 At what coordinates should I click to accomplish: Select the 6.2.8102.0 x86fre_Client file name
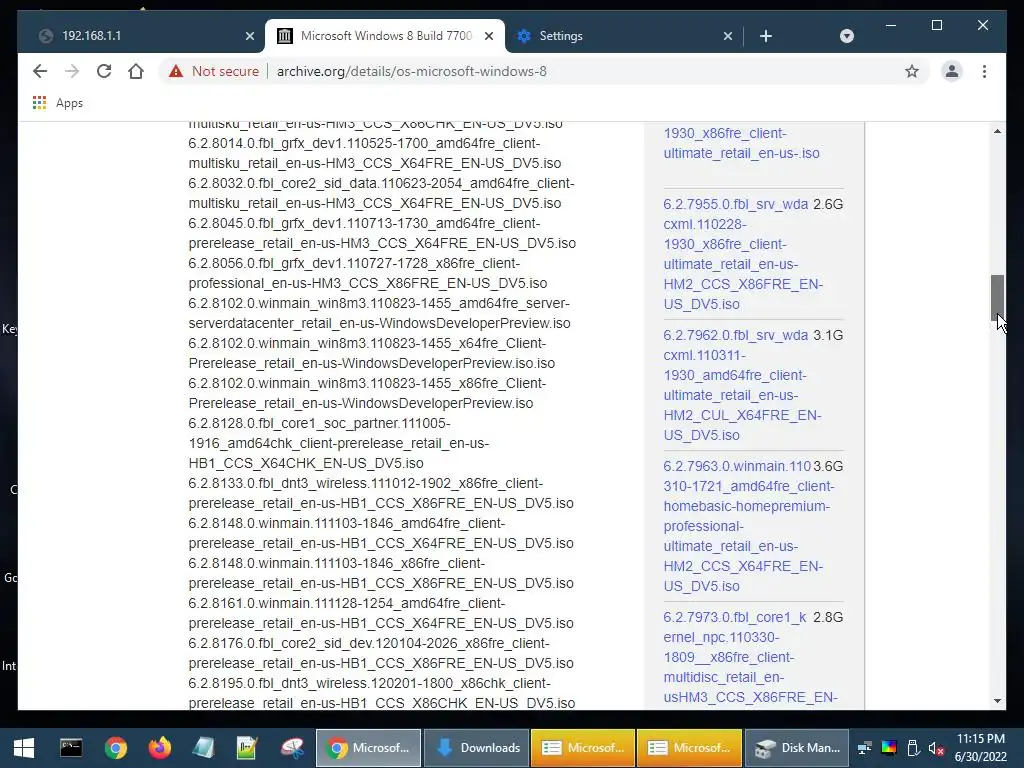[x=367, y=393]
